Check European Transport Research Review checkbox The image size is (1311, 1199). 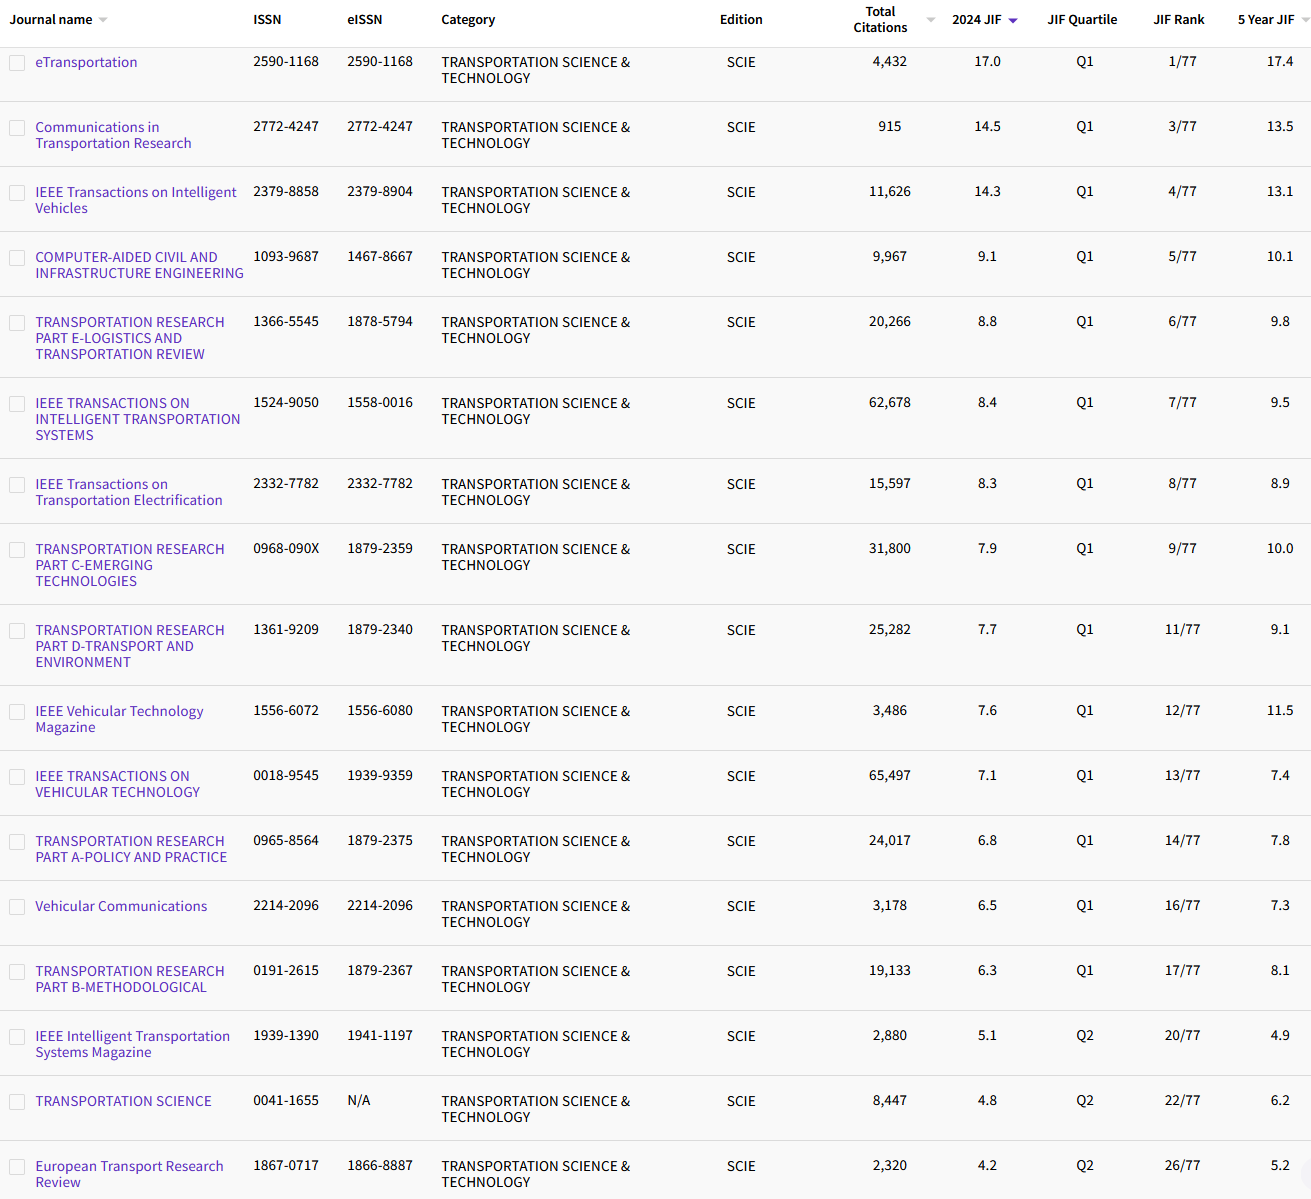pyautogui.click(x=16, y=1166)
